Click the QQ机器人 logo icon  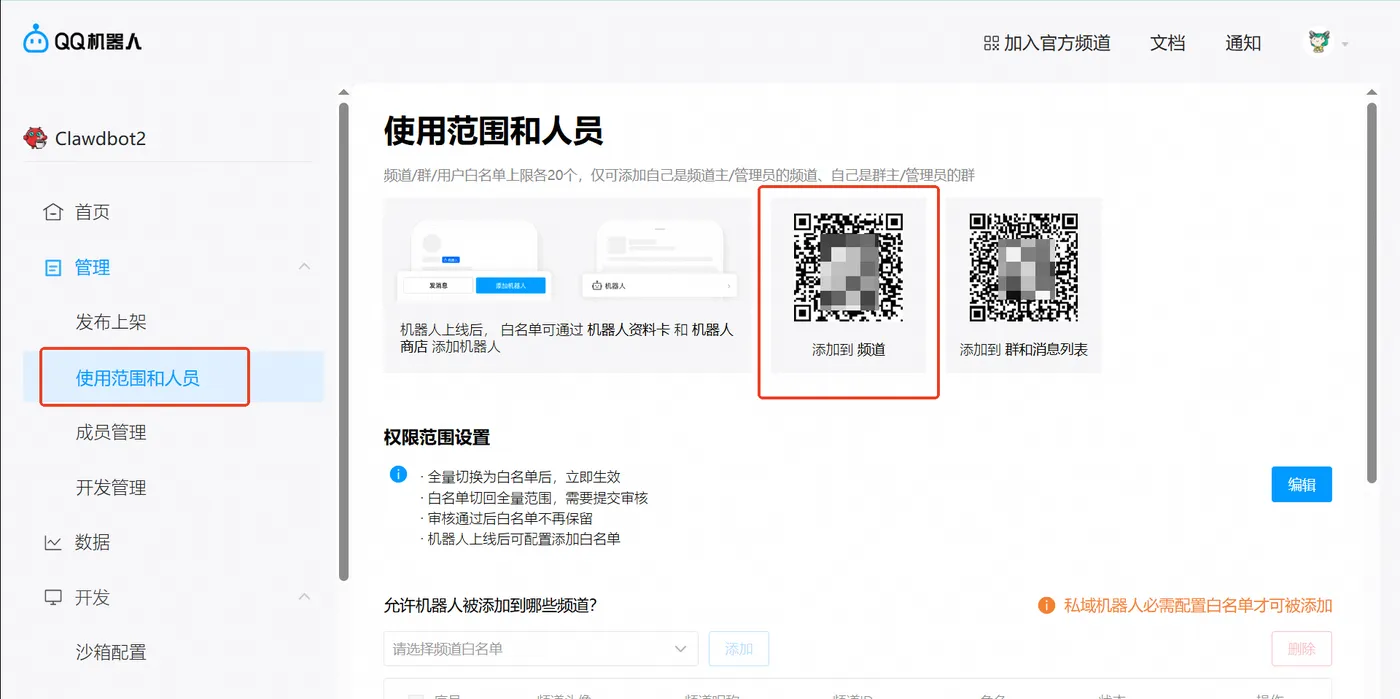click(36, 40)
